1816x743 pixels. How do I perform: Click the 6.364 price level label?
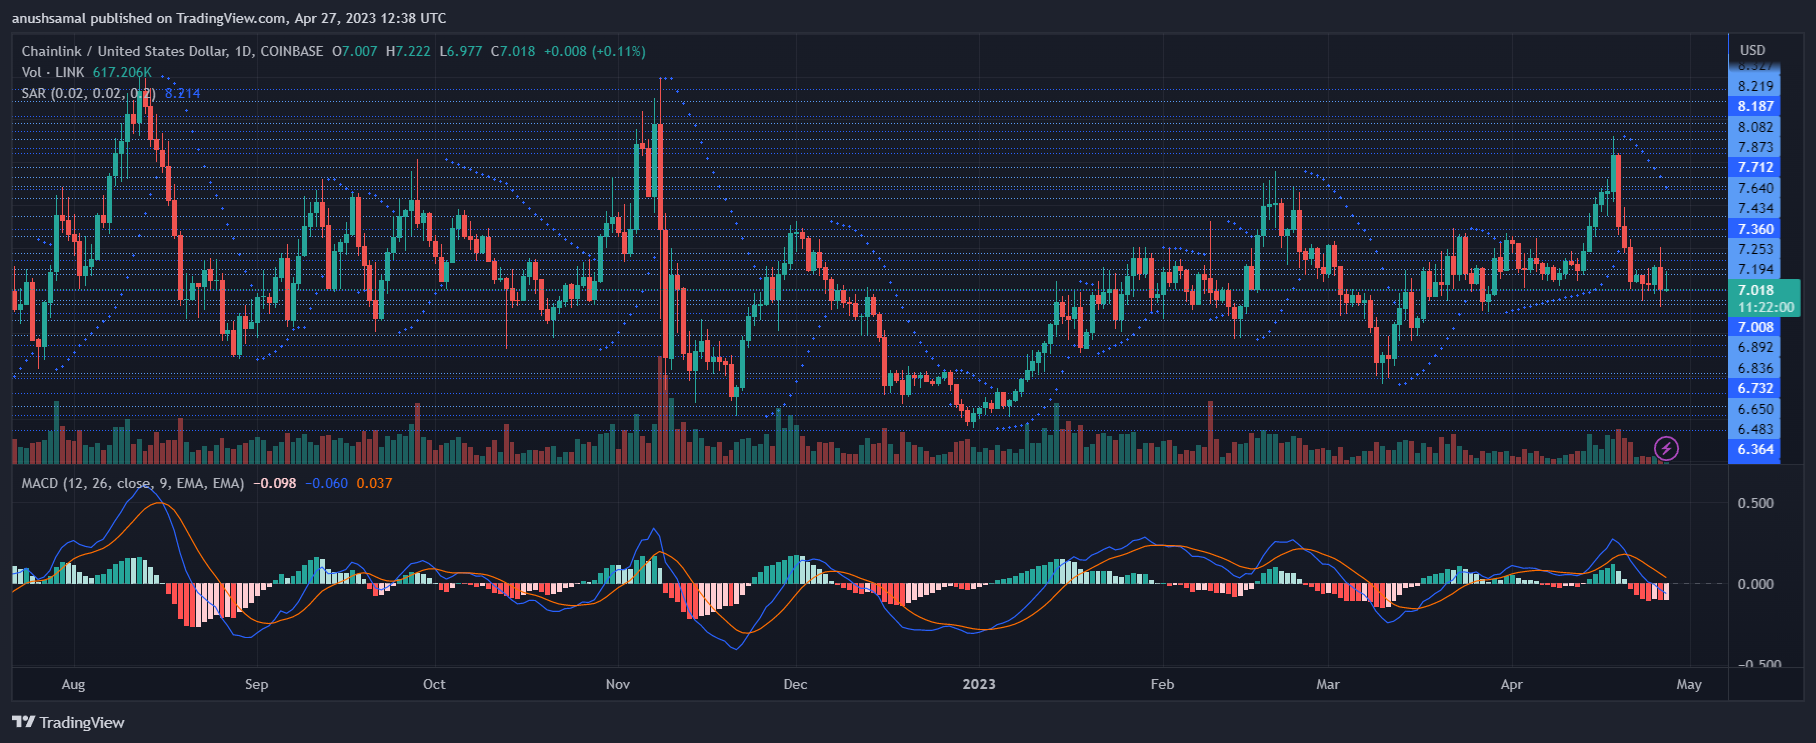(1755, 449)
